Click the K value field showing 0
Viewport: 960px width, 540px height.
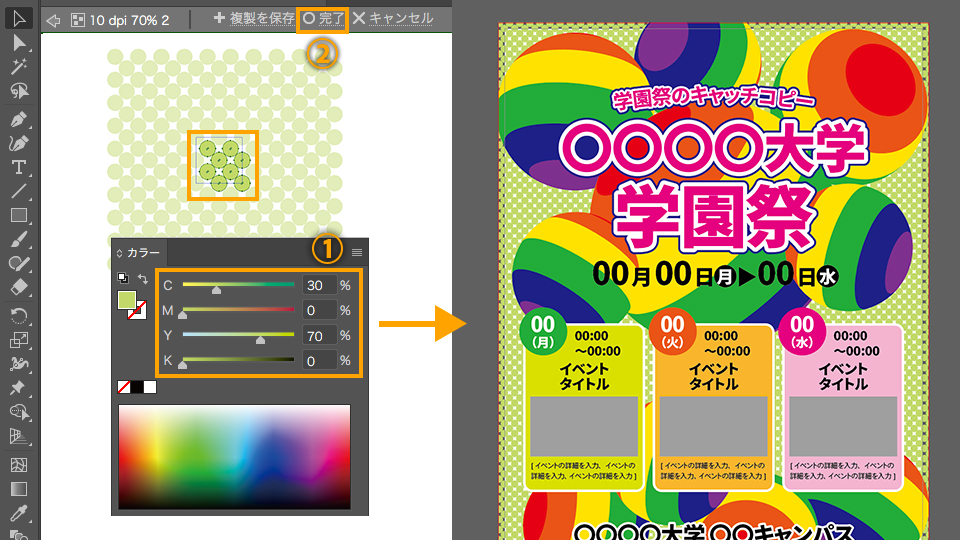pyautogui.click(x=319, y=361)
